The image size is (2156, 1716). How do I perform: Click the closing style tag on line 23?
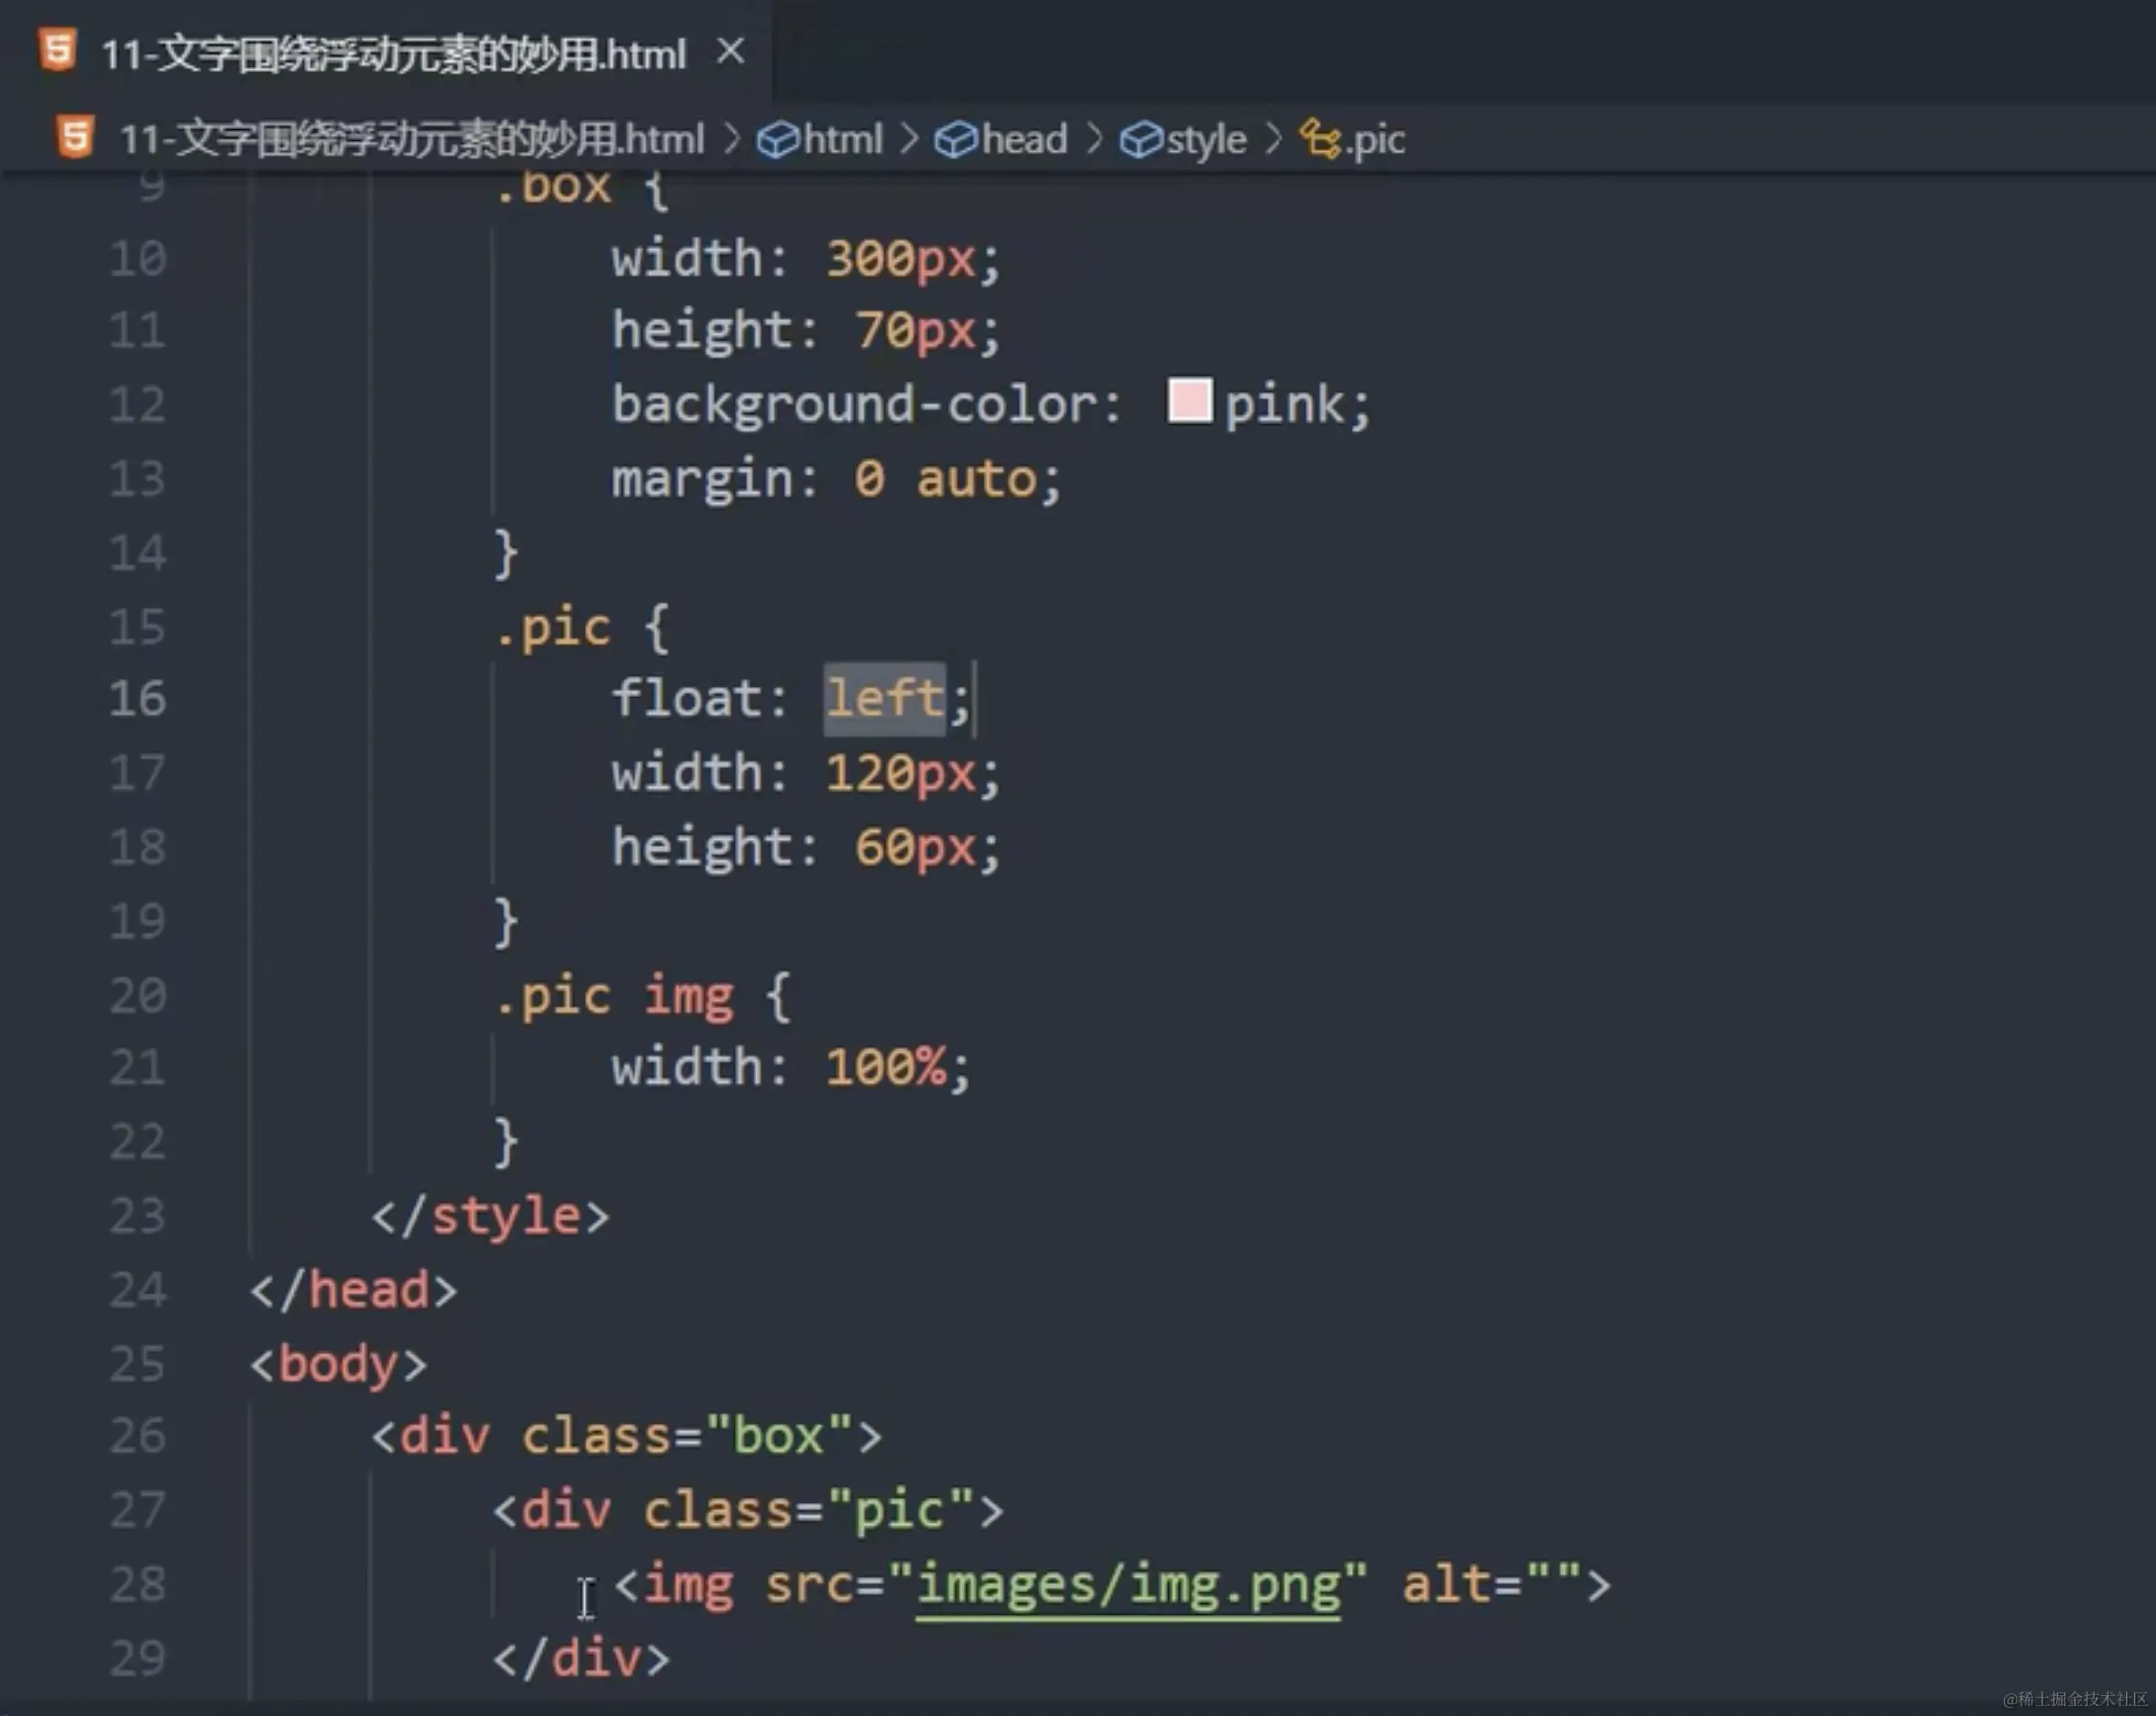tap(490, 1216)
